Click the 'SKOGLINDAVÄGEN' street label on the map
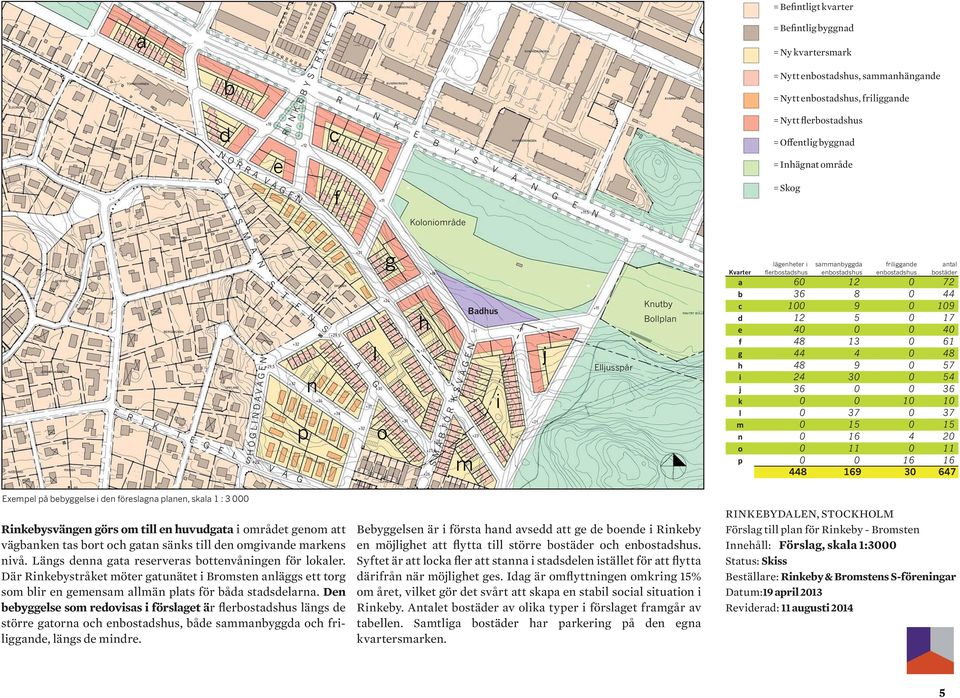The height and width of the screenshot is (698, 960). [257, 409]
